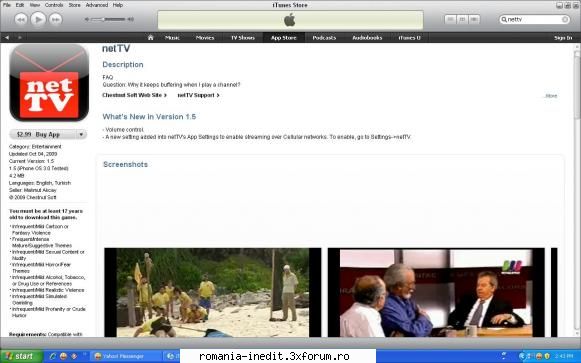This screenshot has height=363, width=581.
Task: Select the list view button
Action: (x=450, y=19)
